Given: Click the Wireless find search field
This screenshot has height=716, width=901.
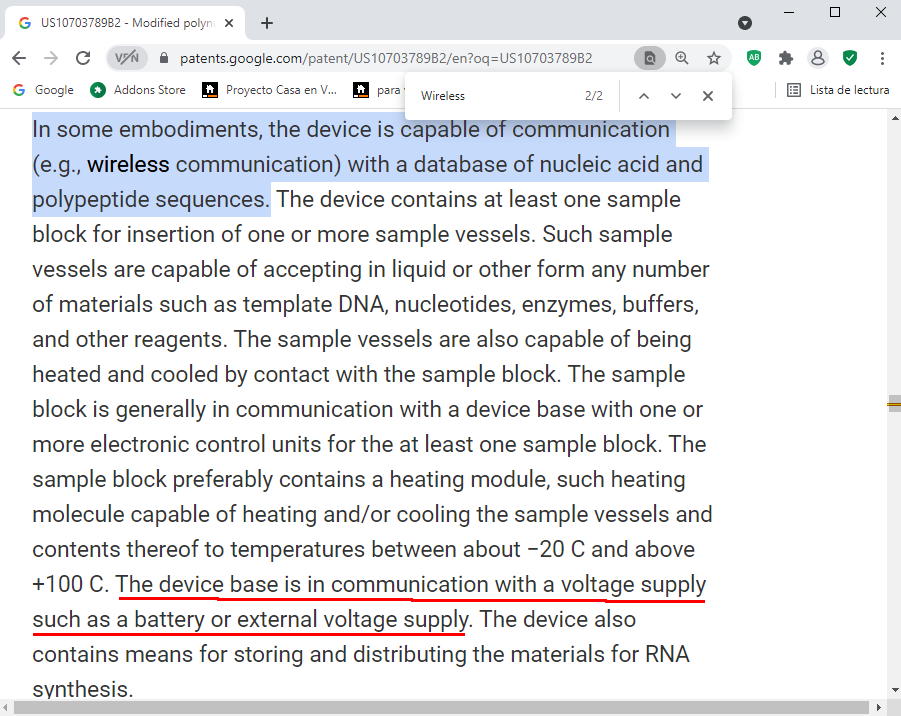Looking at the screenshot, I should pyautogui.click(x=495, y=96).
